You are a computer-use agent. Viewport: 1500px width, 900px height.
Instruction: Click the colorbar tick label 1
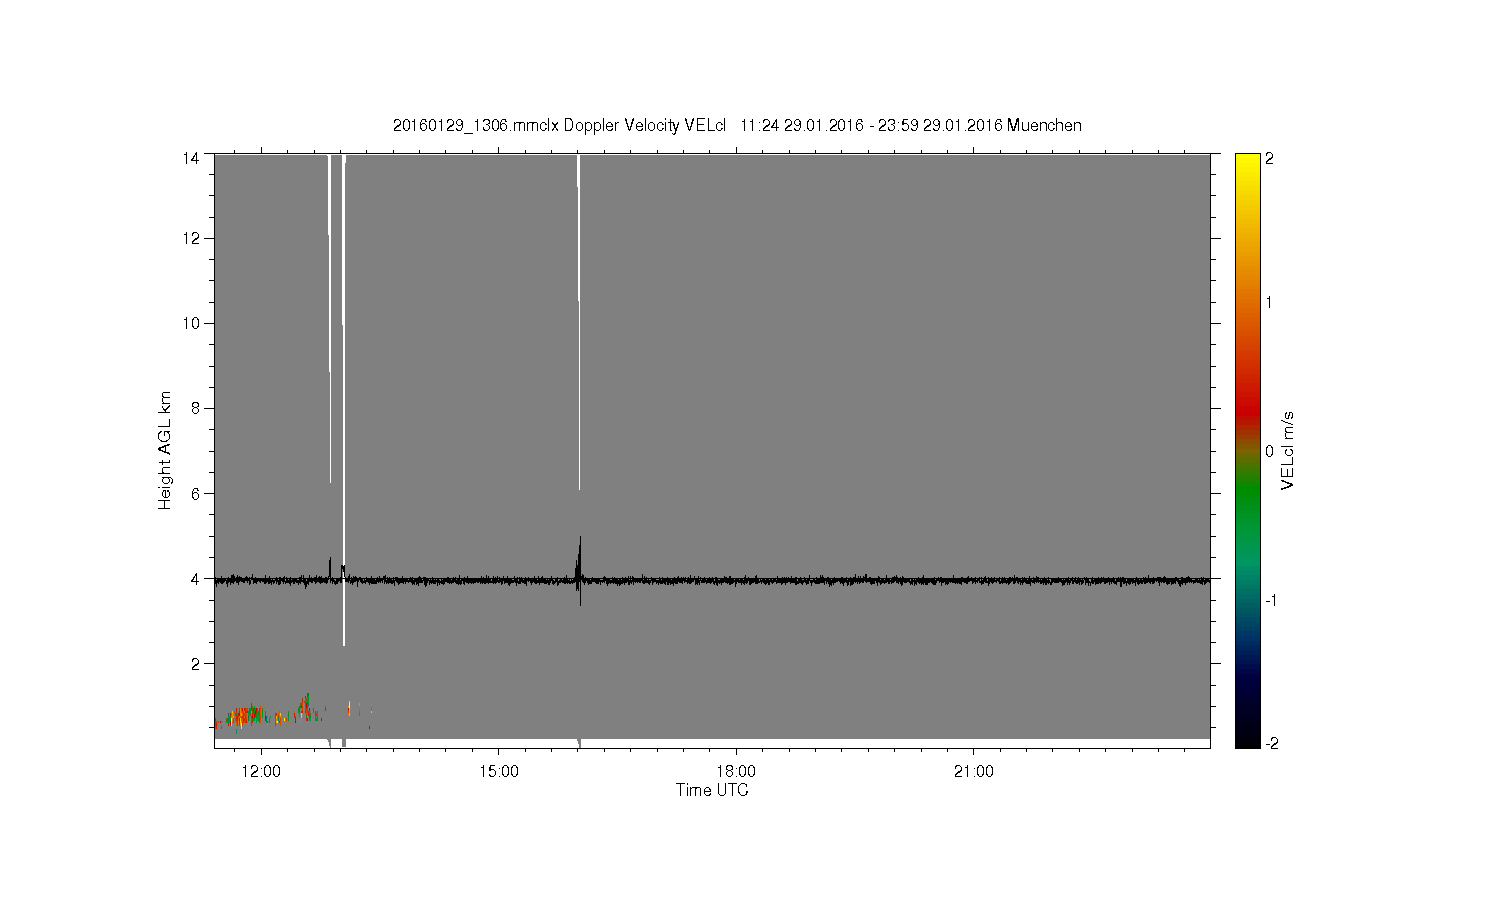click(1269, 302)
